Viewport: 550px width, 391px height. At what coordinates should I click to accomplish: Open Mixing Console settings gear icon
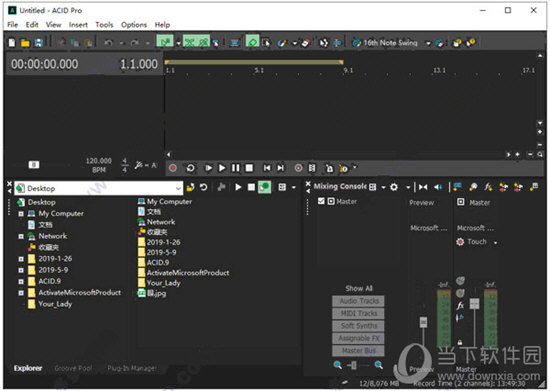pyautogui.click(x=394, y=187)
